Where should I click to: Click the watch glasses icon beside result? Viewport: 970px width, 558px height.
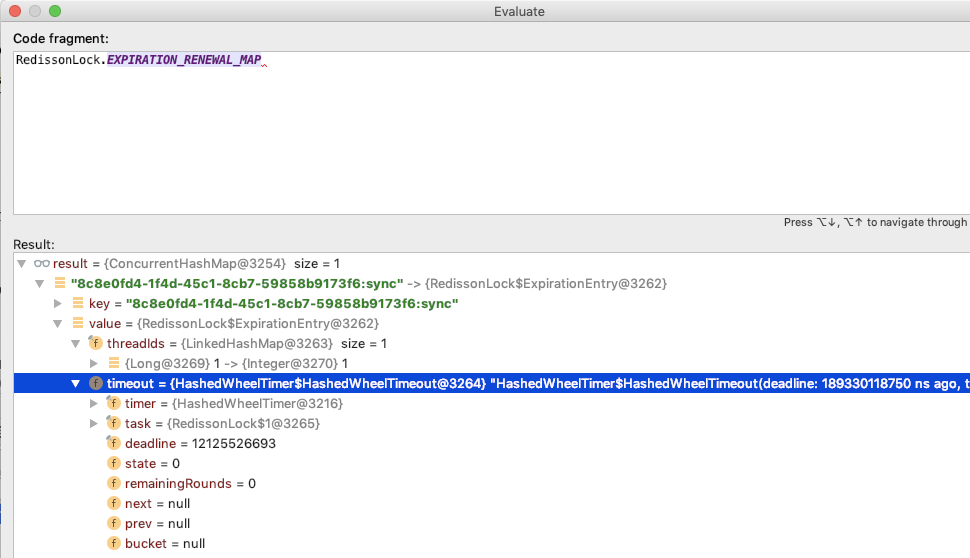pos(41,264)
